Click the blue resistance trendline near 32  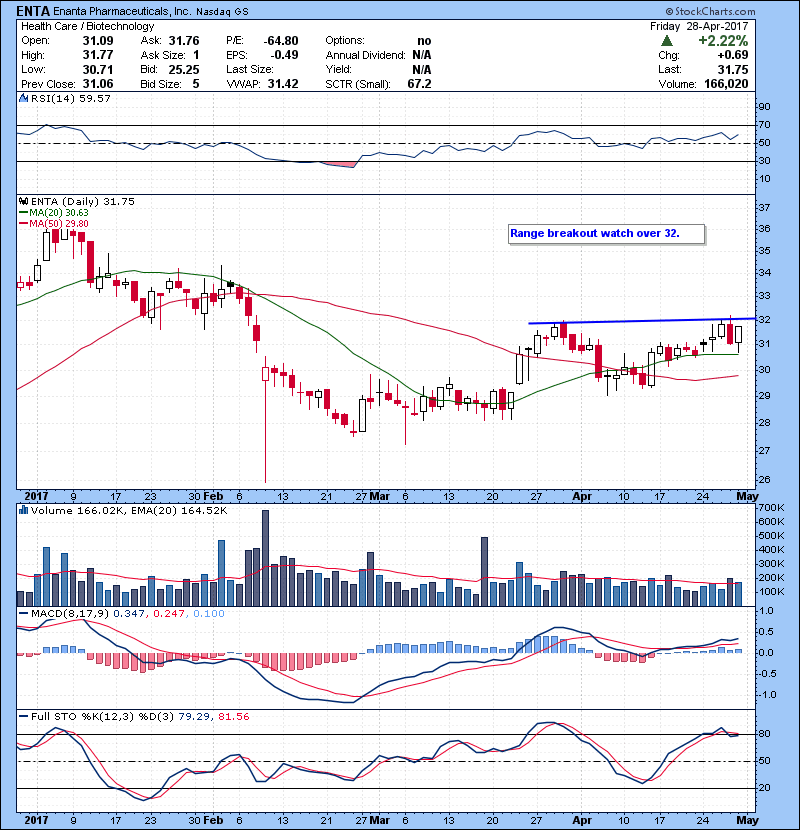click(642, 321)
